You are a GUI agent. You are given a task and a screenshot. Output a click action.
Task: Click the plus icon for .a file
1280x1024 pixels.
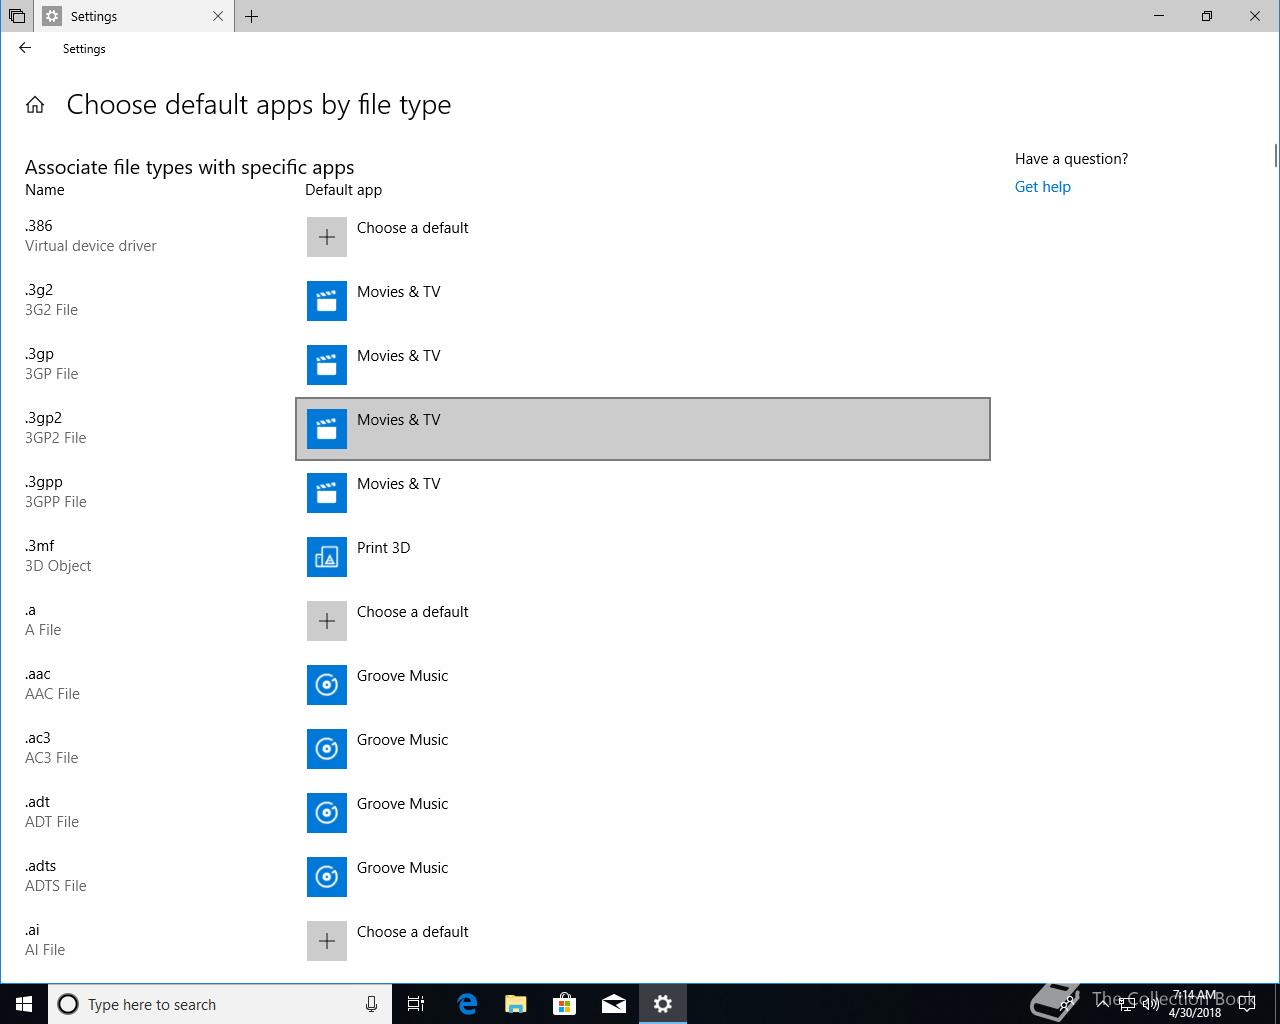click(327, 621)
